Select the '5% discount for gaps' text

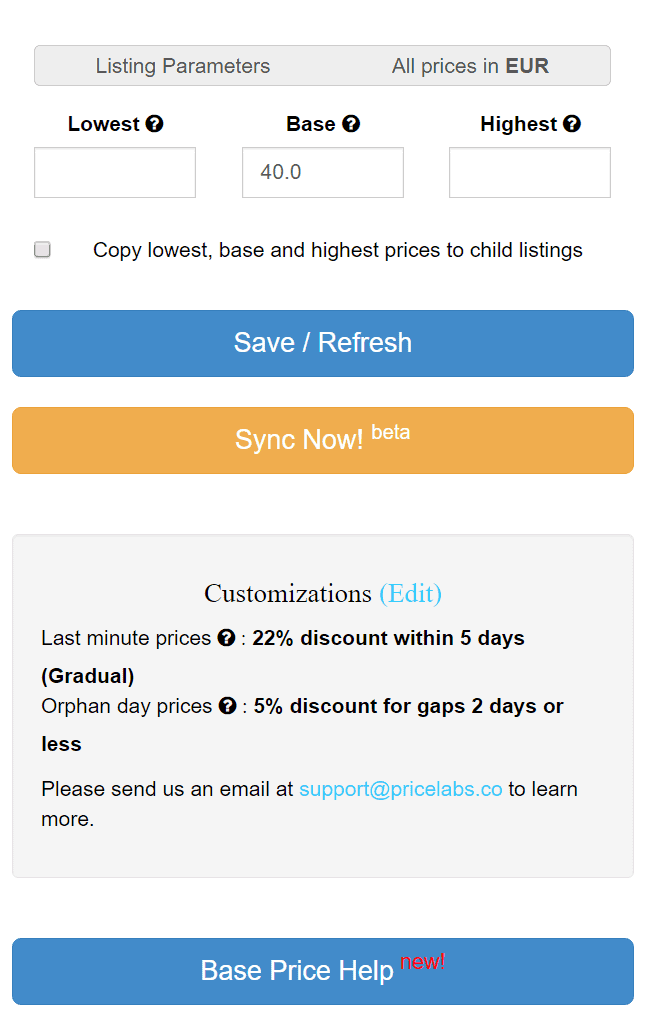click(359, 706)
